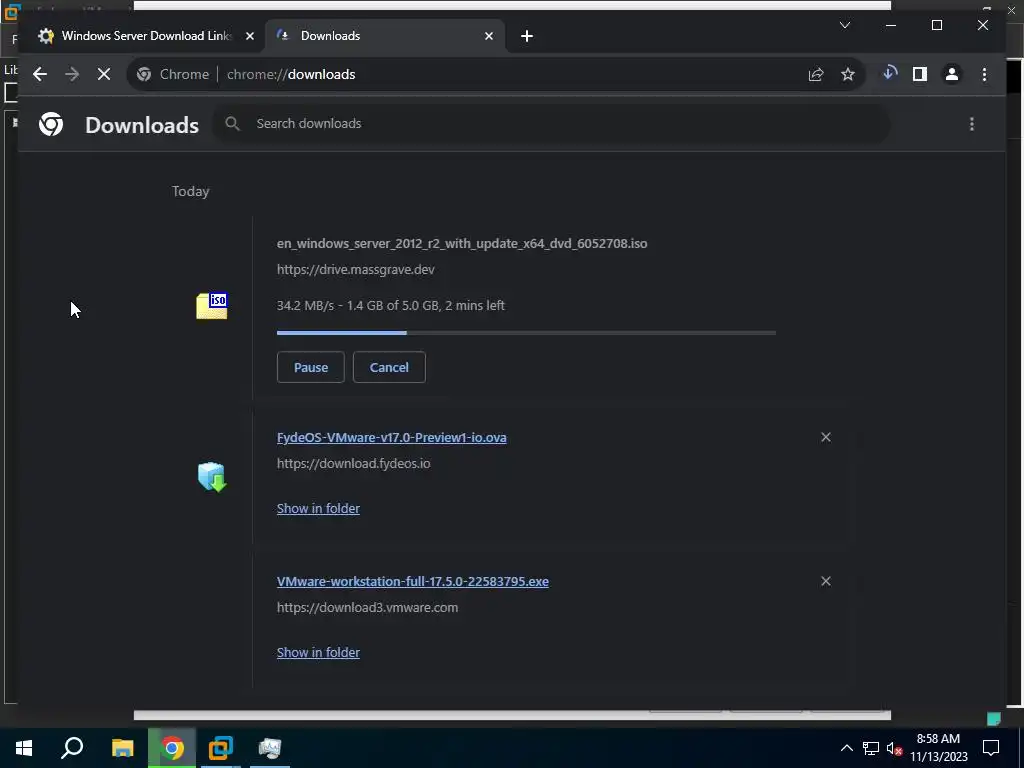The width and height of the screenshot is (1024, 768).
Task: Show hidden system tray icons
Action: tap(846, 748)
